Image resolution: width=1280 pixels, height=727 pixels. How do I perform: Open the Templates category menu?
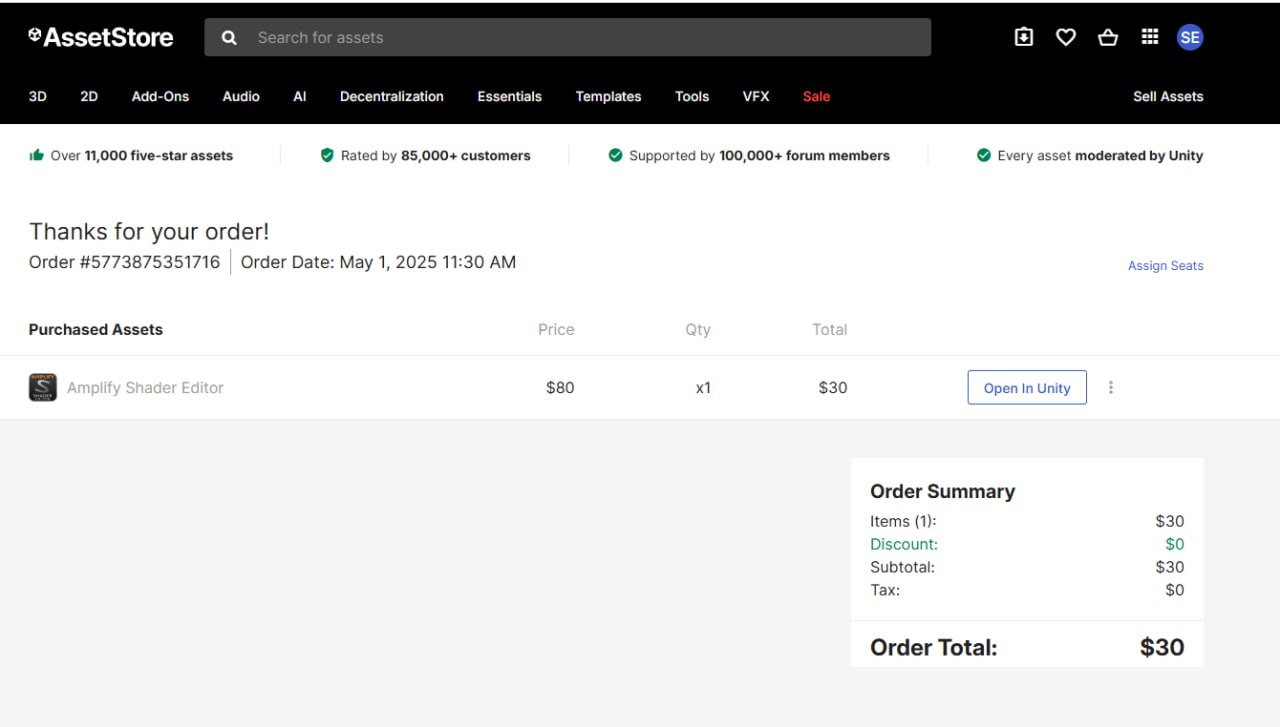point(608,96)
